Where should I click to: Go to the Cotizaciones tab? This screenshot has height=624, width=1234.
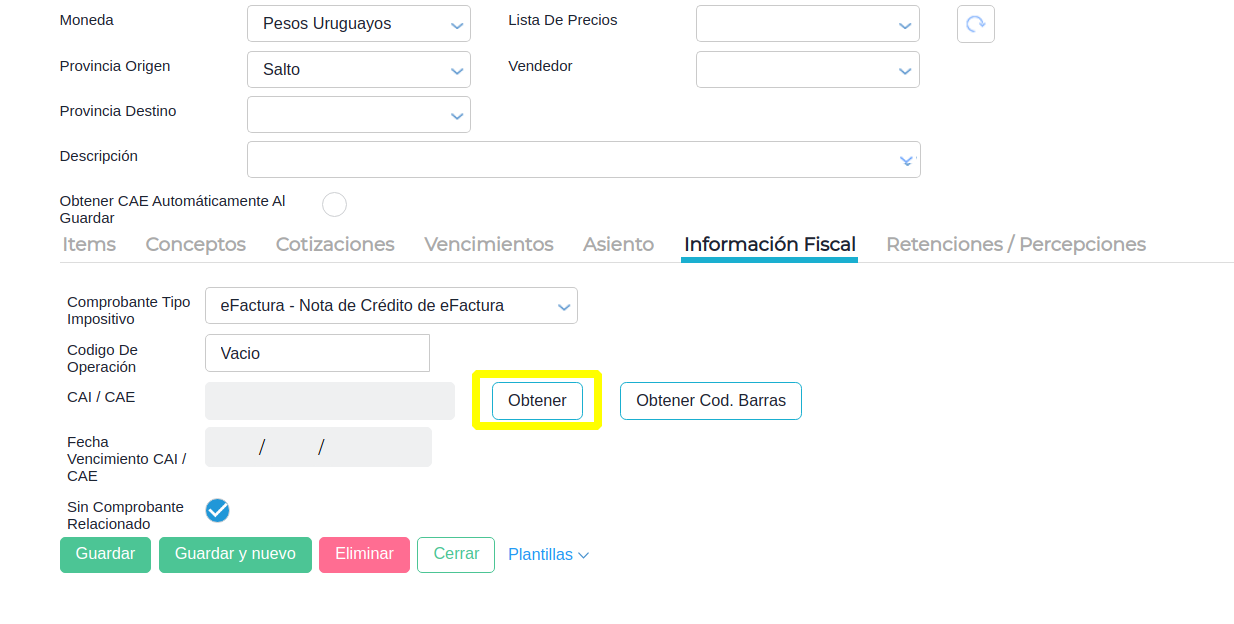pos(335,244)
